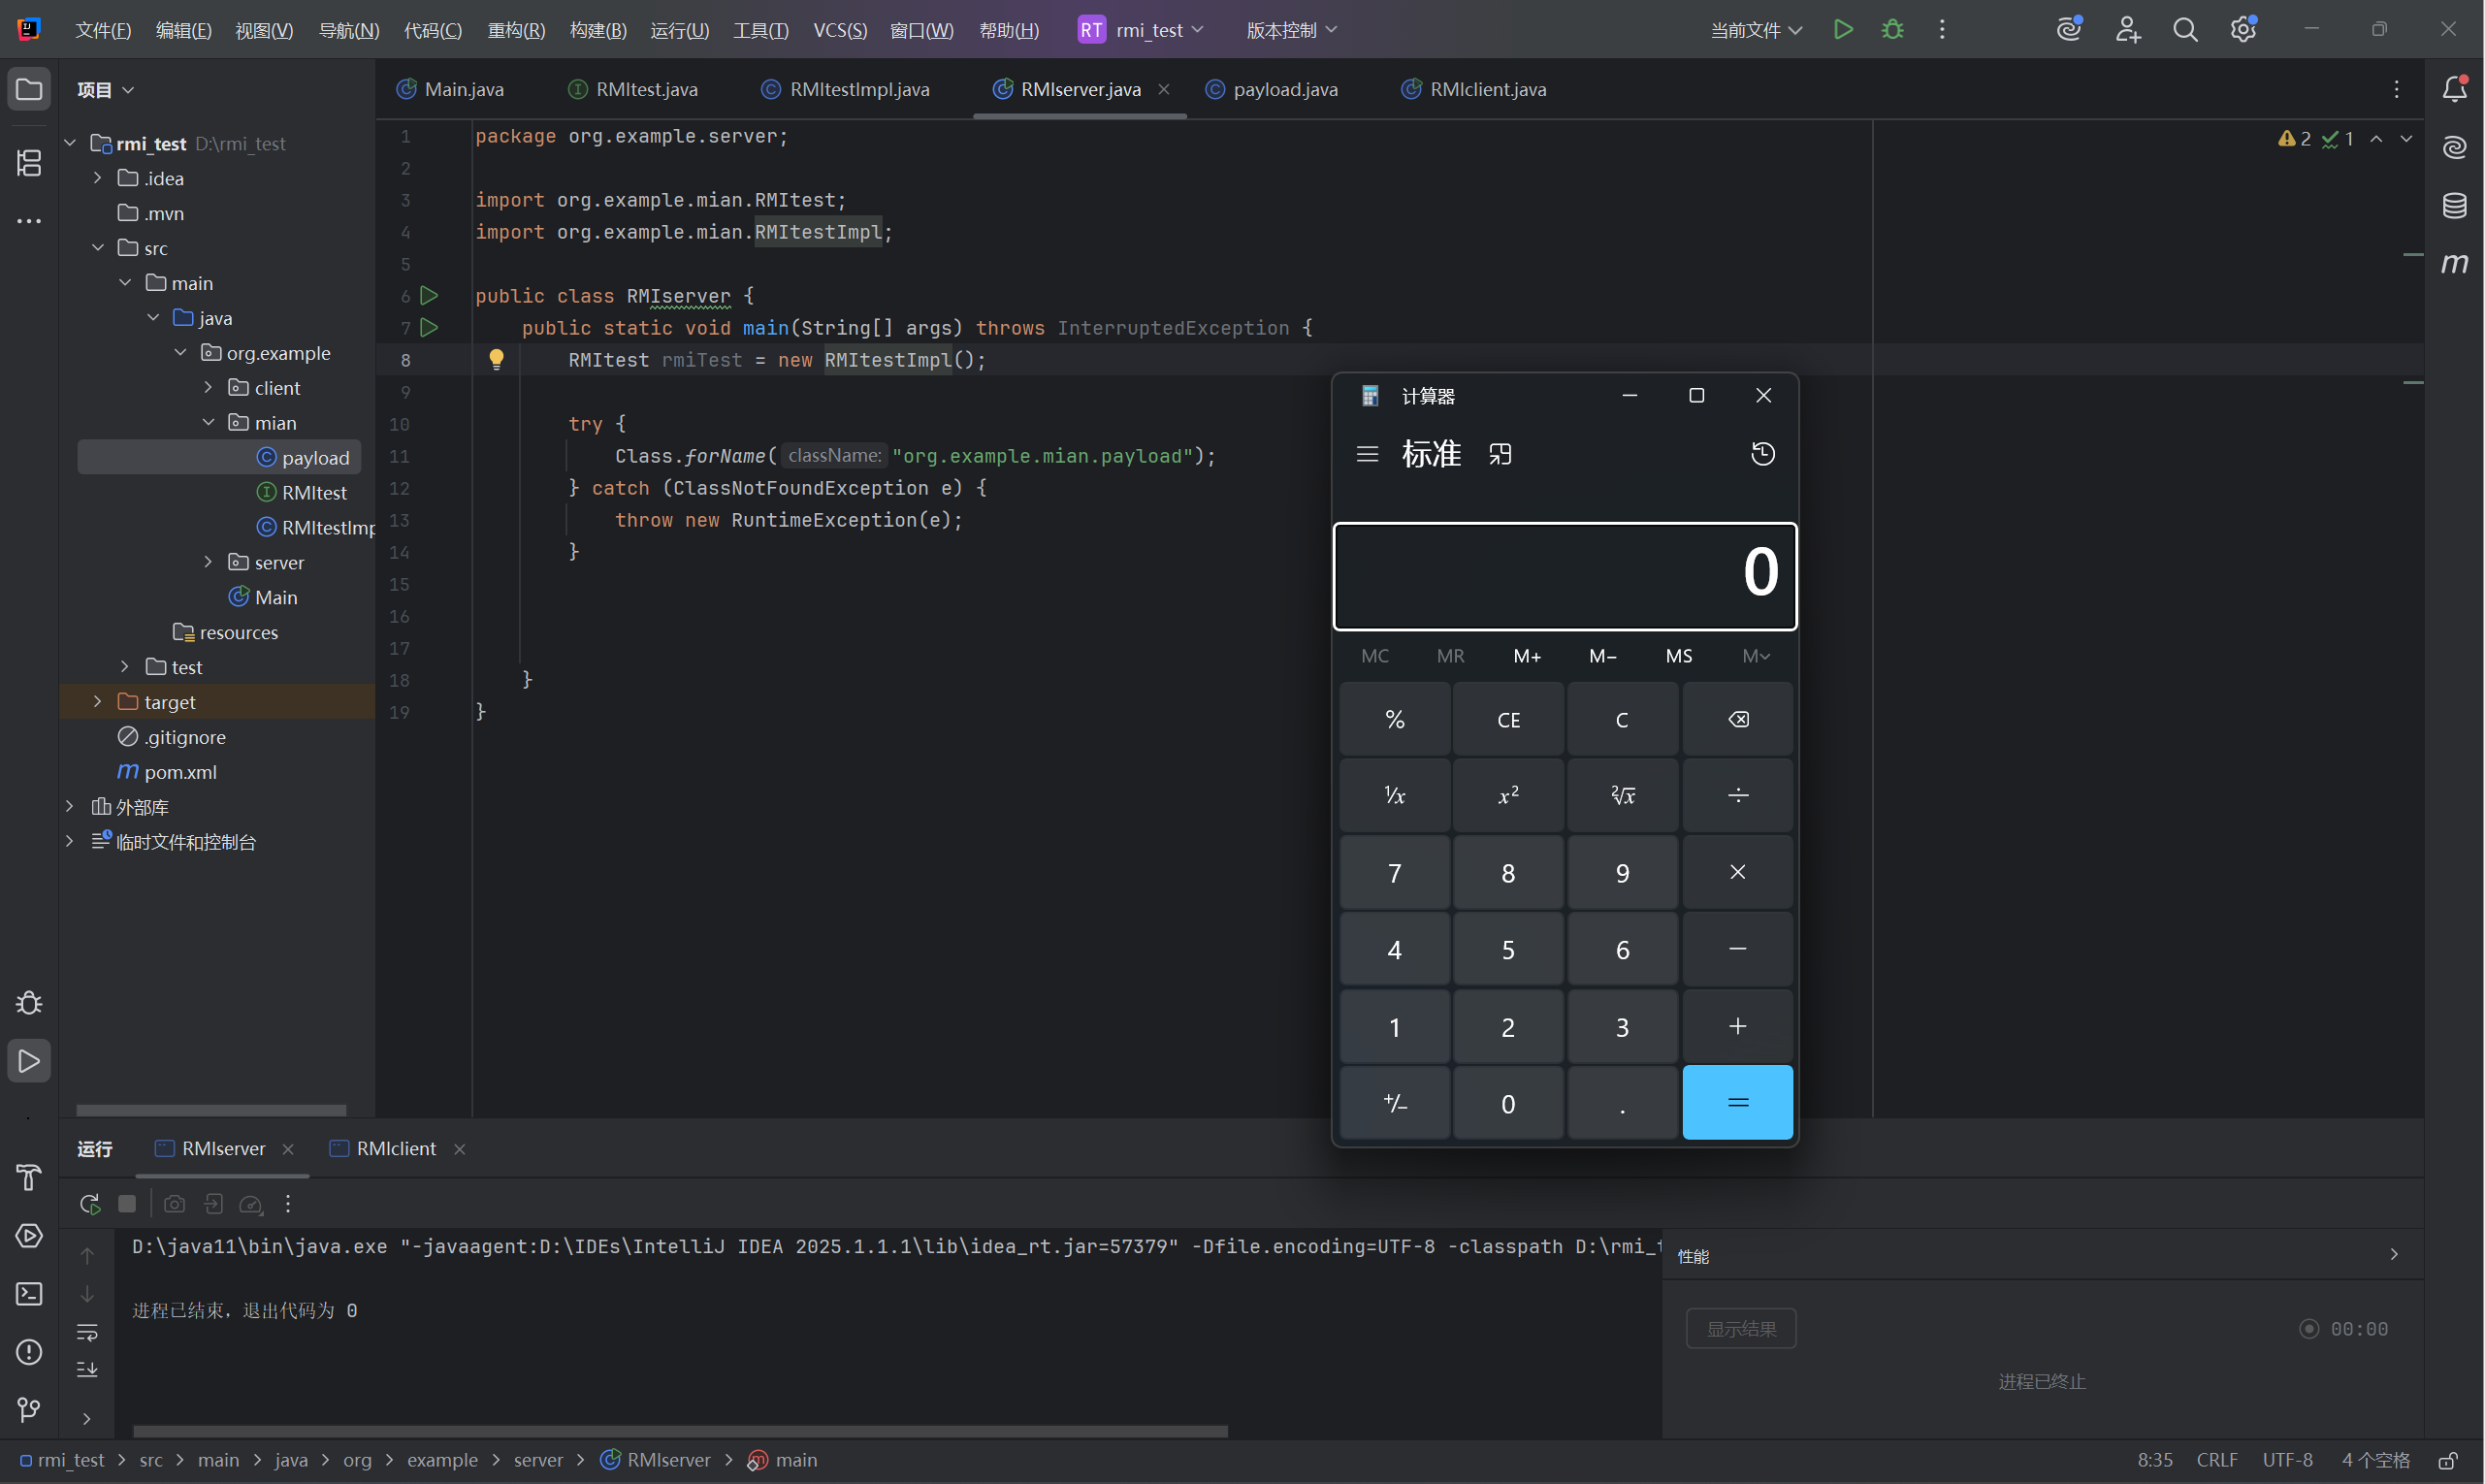Open the AI Assistant spiral icon
This screenshot has height=1484, width=2485.
(2455, 148)
